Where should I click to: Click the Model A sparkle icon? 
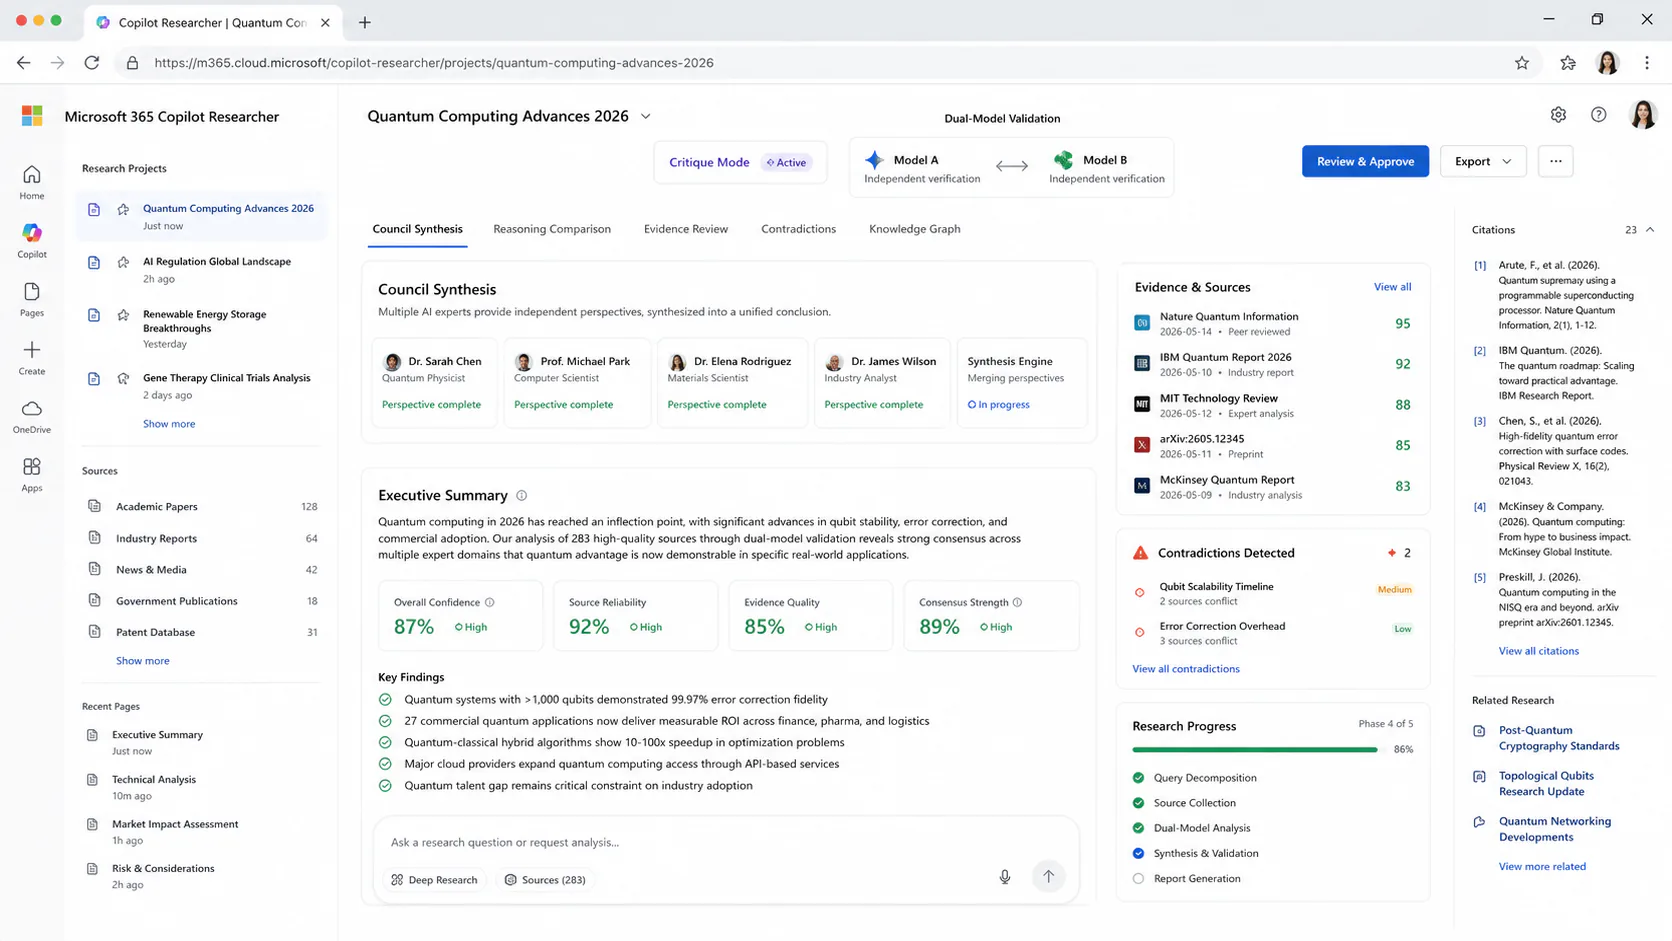point(875,160)
